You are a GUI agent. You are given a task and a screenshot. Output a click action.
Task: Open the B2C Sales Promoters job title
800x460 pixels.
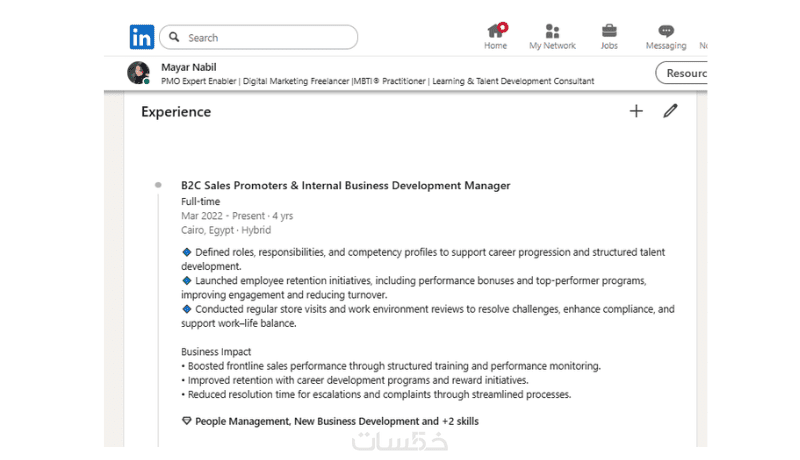click(x=345, y=185)
